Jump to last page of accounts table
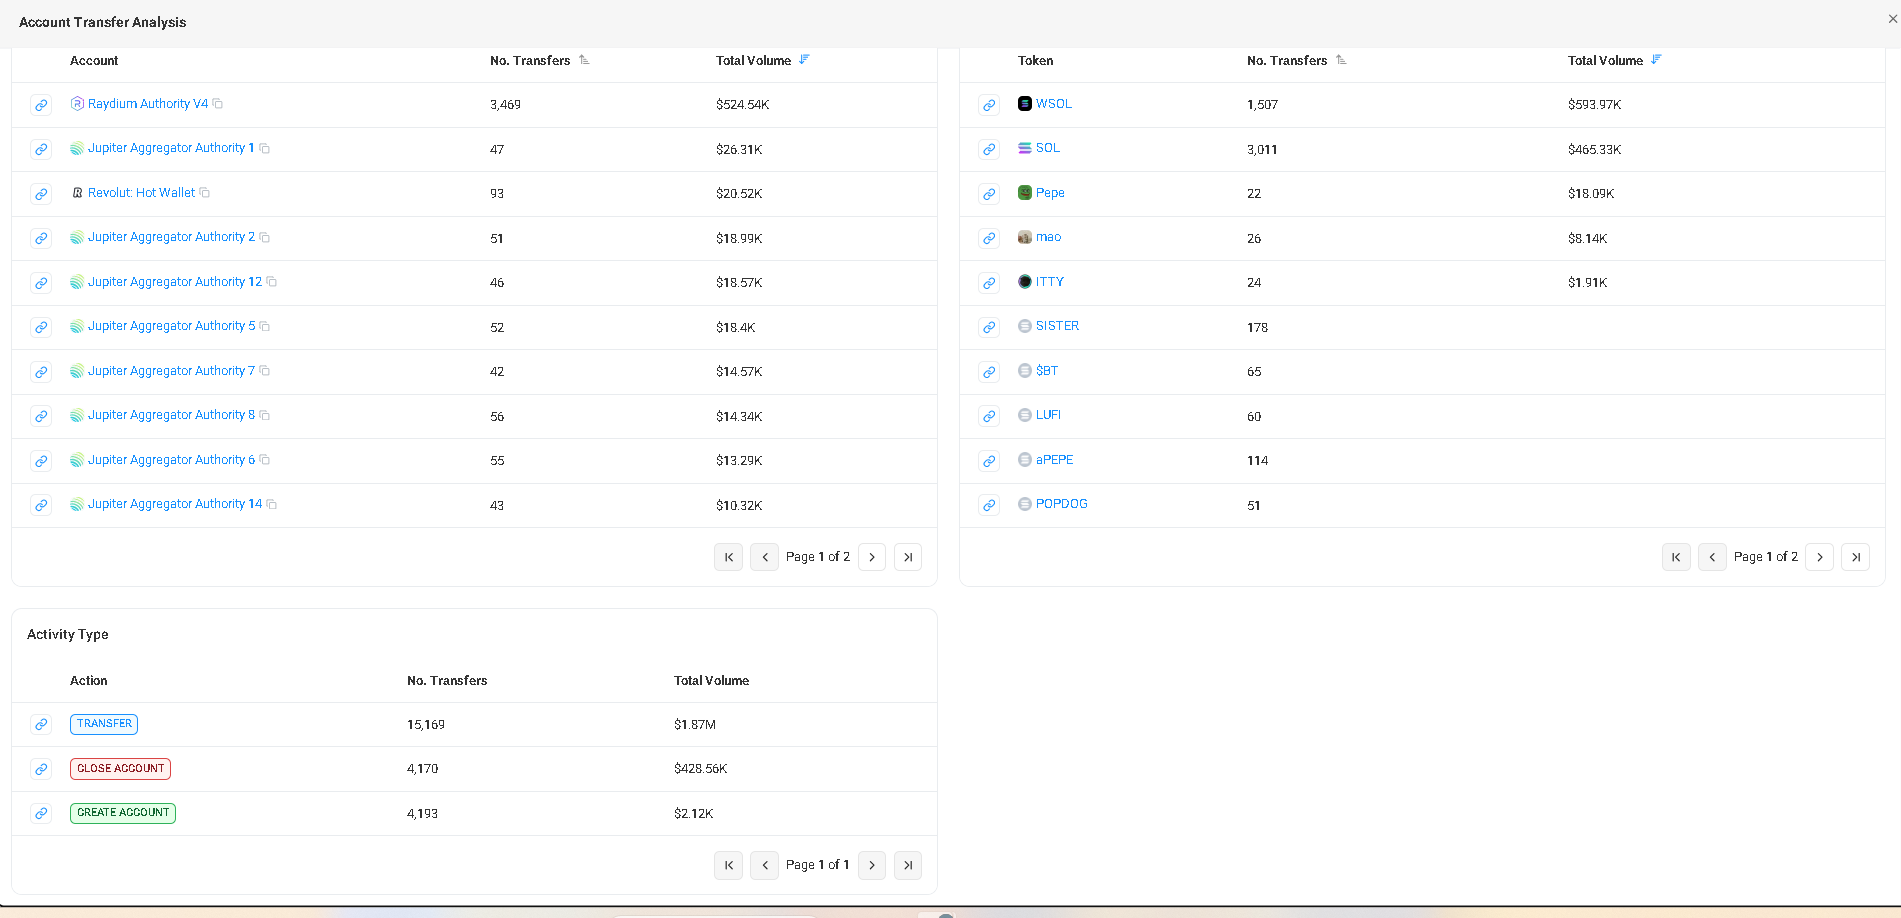The width and height of the screenshot is (1901, 918). (x=908, y=557)
